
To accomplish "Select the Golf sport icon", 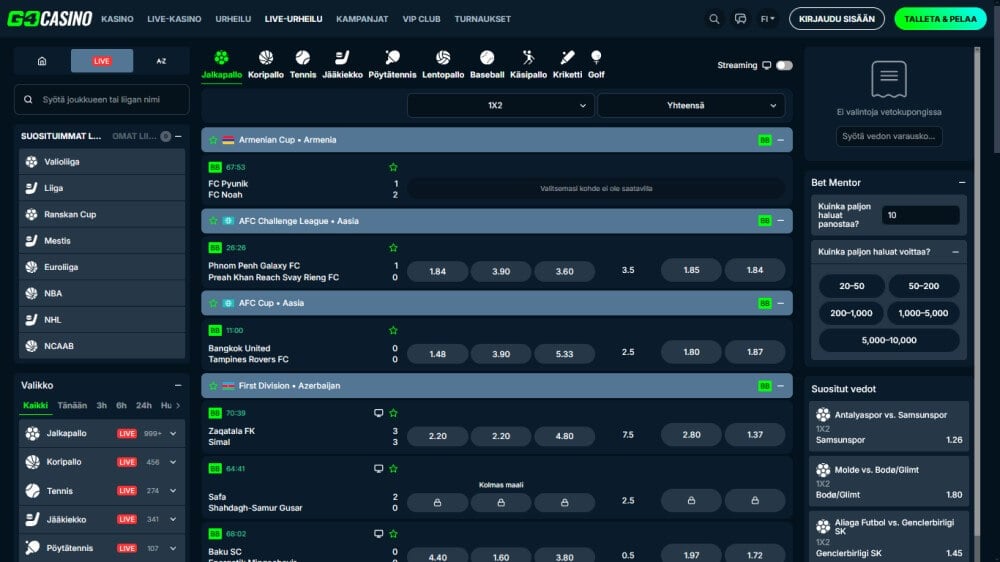I will click(596, 58).
